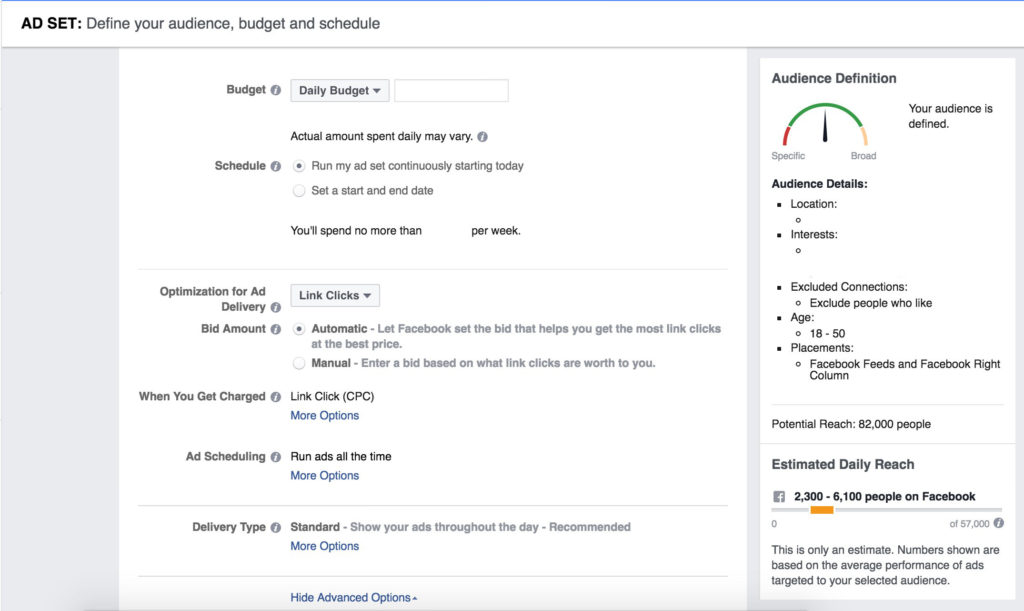Click the orange estimated daily reach bar

(822, 510)
